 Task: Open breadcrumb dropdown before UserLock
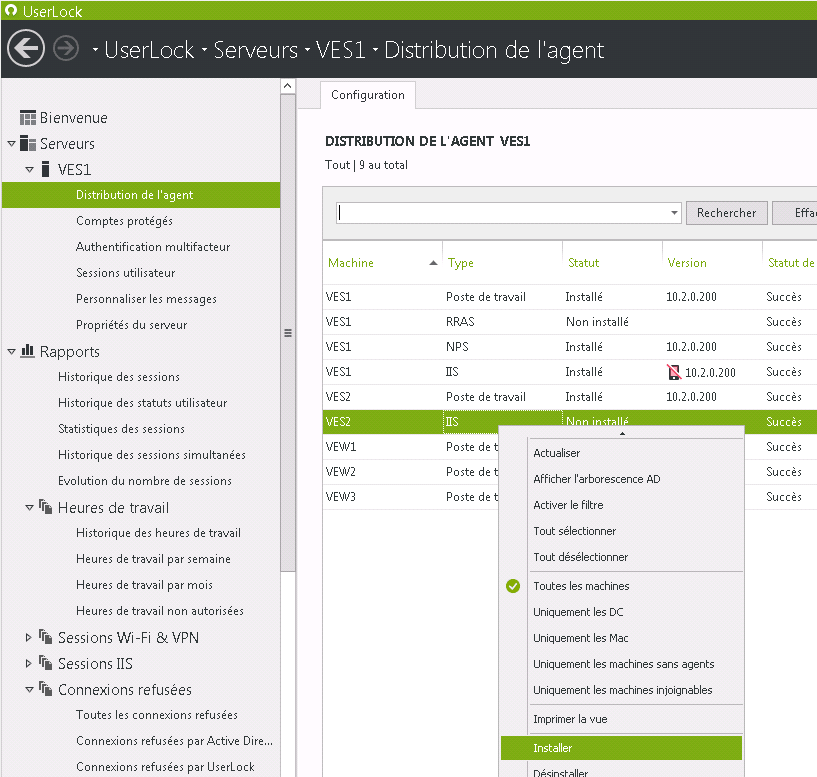click(x=95, y=50)
